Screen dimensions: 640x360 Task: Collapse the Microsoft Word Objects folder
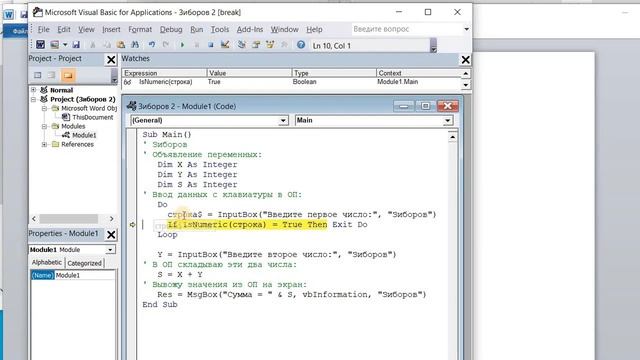tap(44, 109)
